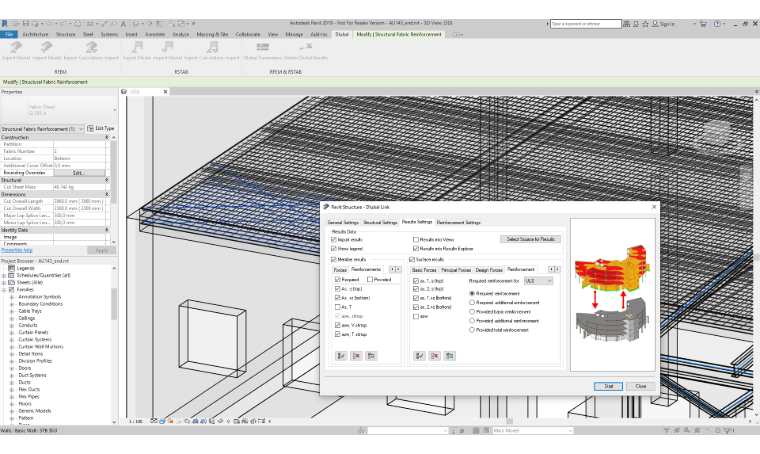Screen dimensions: 760x454
Task: Collapse the Identity Data properties group
Action: coord(107,230)
